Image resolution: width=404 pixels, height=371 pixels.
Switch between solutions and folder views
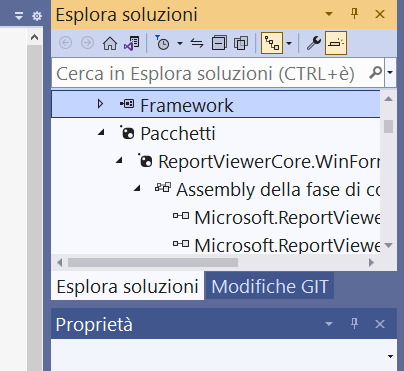(x=132, y=43)
